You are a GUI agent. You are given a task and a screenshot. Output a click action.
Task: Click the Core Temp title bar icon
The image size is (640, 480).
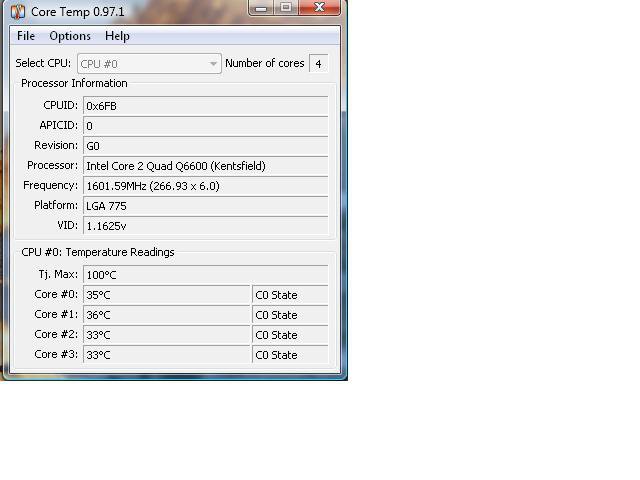[18, 11]
